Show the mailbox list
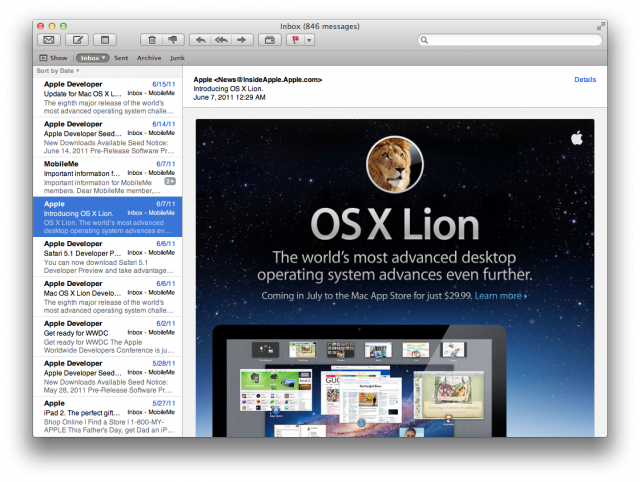The image size is (640, 482). (53, 58)
